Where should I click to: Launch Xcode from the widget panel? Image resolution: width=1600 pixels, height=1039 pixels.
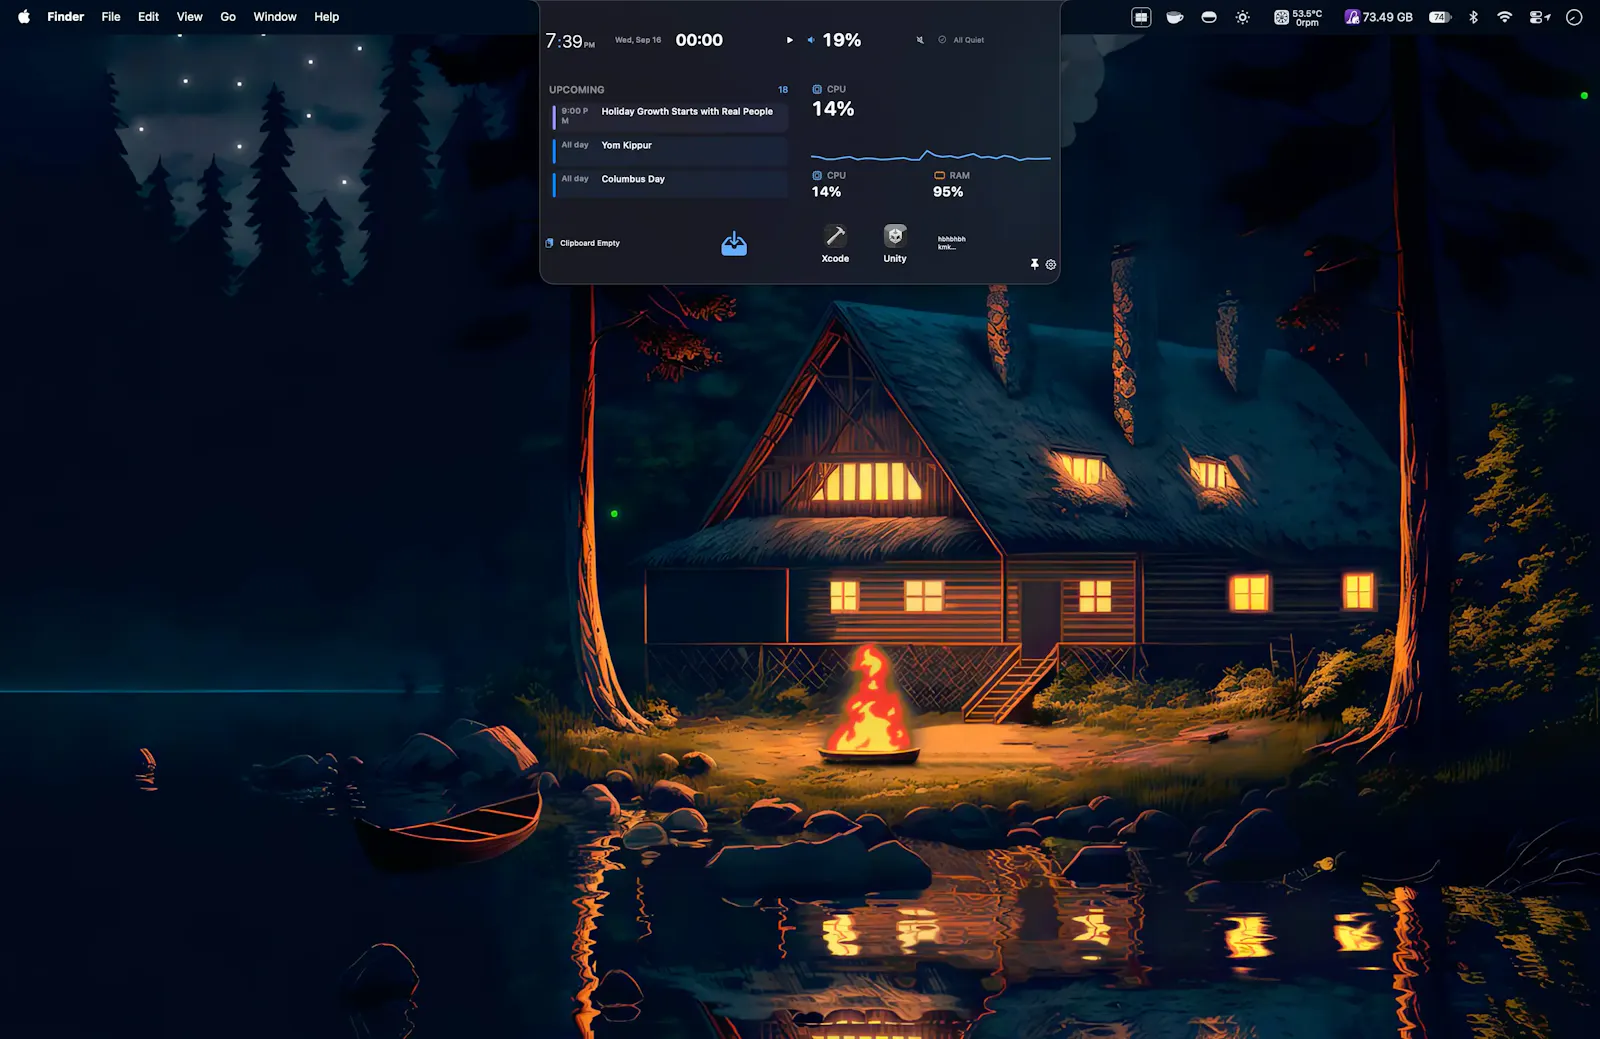click(x=835, y=244)
